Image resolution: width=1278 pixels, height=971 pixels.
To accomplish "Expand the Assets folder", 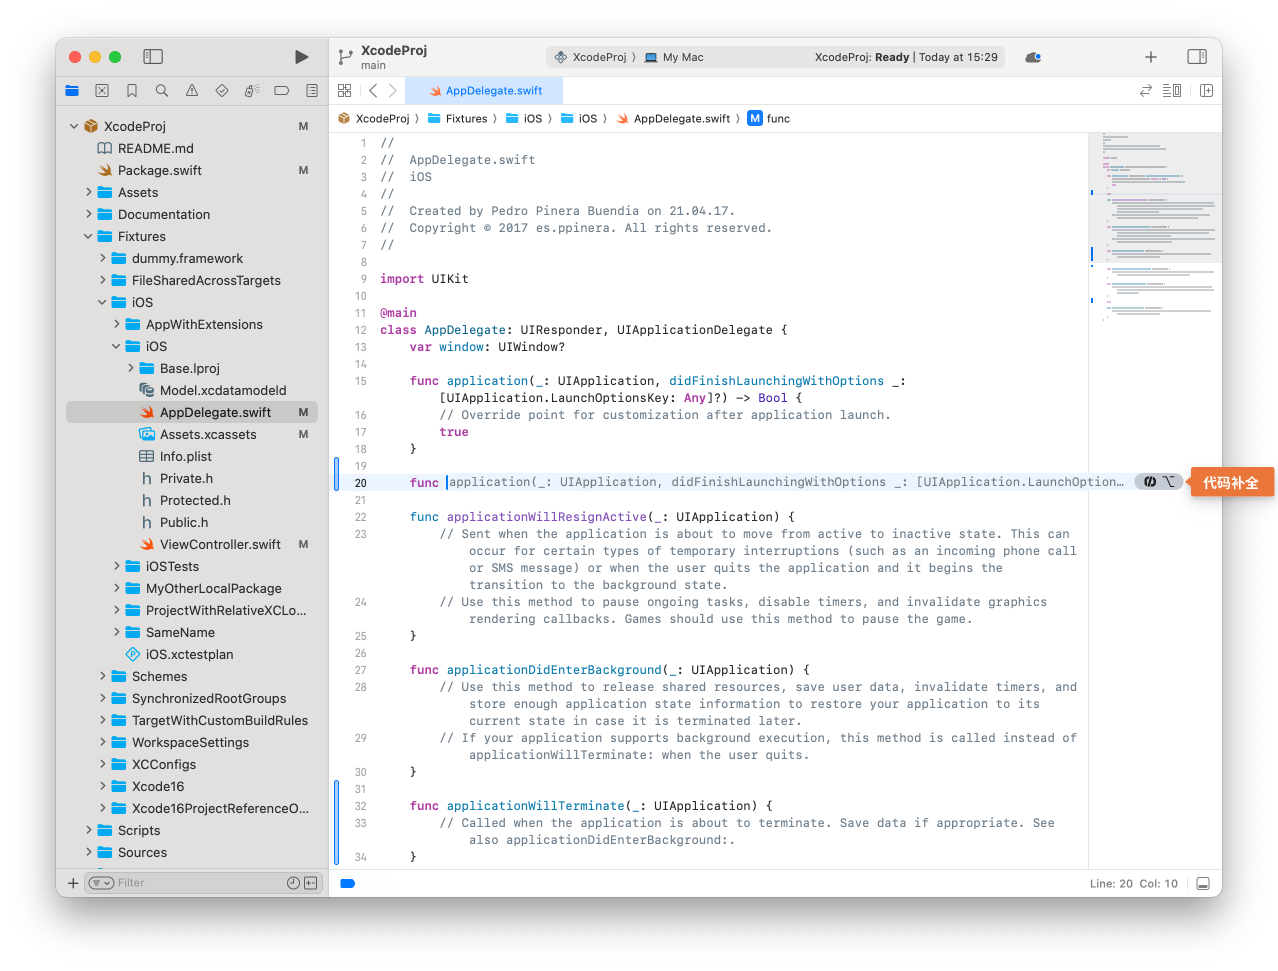I will pos(88,192).
